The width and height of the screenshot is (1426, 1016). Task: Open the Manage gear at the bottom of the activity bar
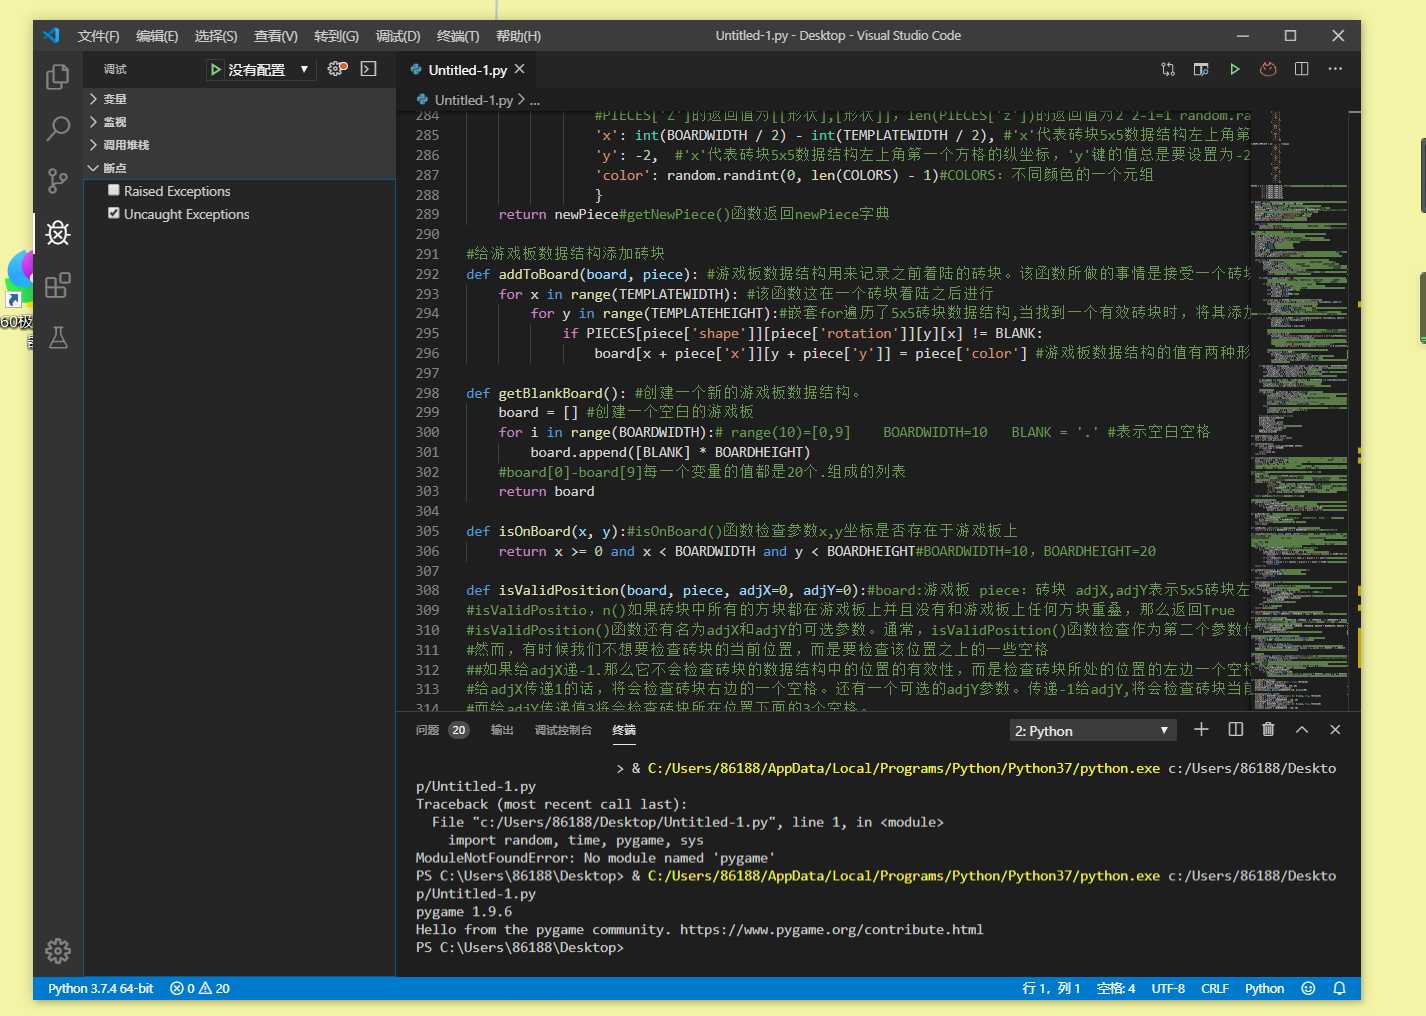click(x=58, y=950)
